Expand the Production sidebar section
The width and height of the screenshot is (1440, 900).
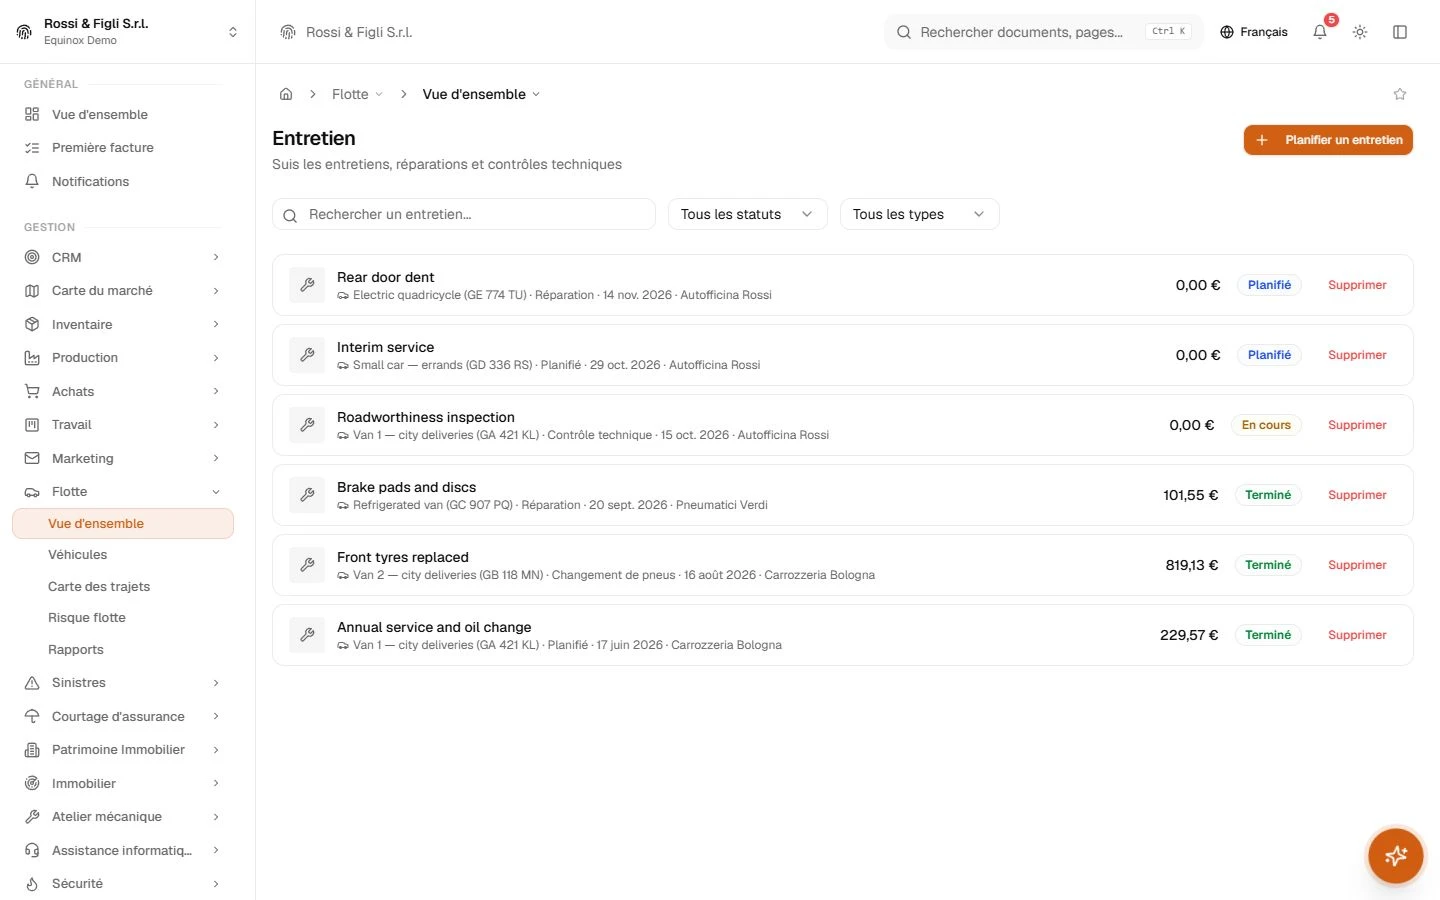click(x=123, y=358)
